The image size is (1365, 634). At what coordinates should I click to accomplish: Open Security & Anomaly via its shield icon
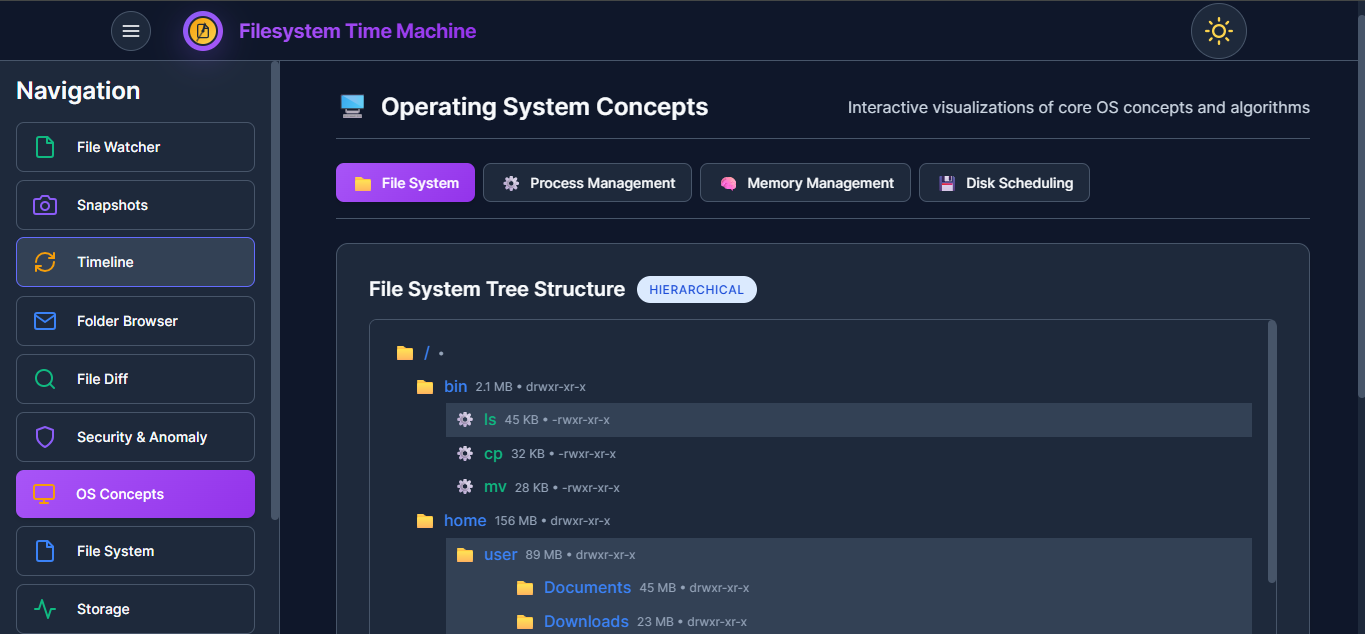point(44,437)
